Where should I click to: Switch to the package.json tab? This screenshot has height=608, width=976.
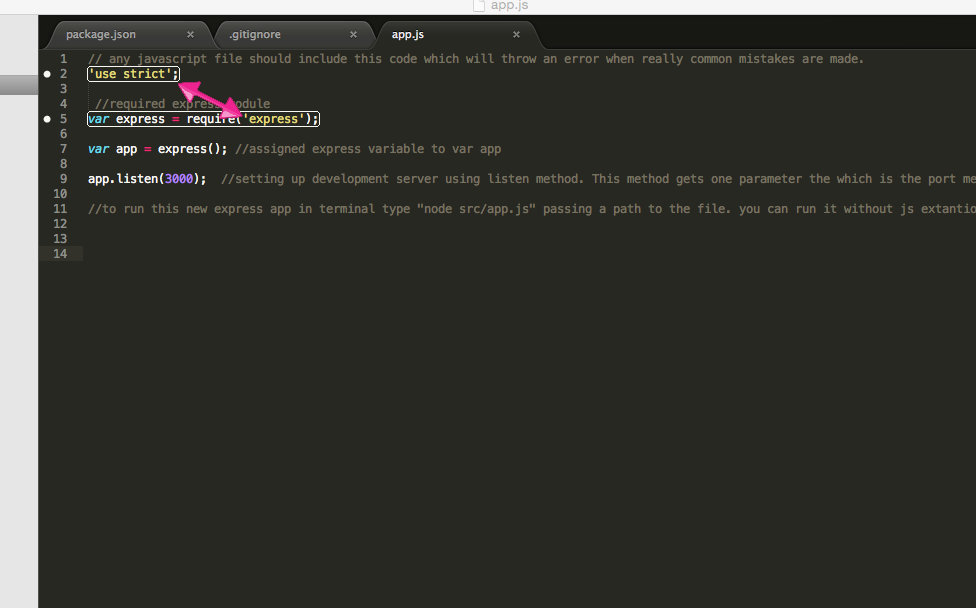click(x=101, y=34)
